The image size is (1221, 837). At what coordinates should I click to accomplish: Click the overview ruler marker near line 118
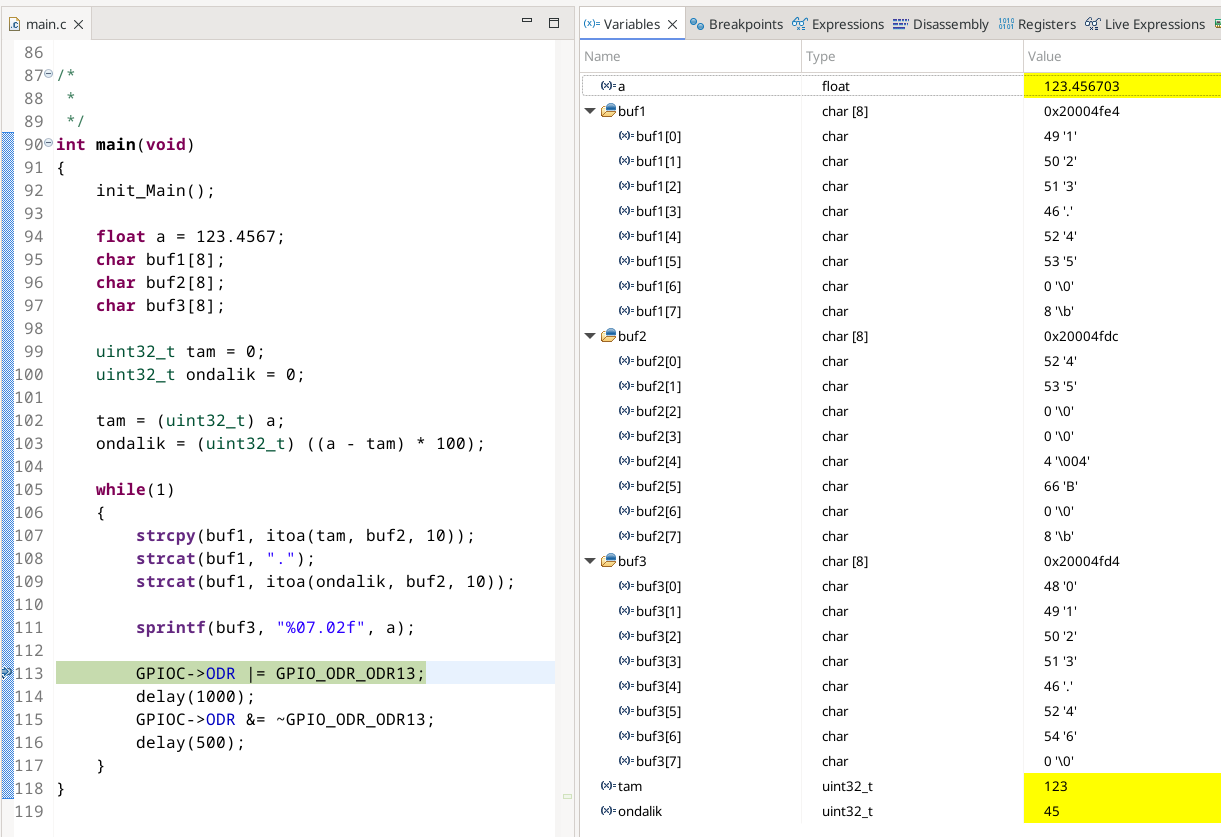coord(567,796)
